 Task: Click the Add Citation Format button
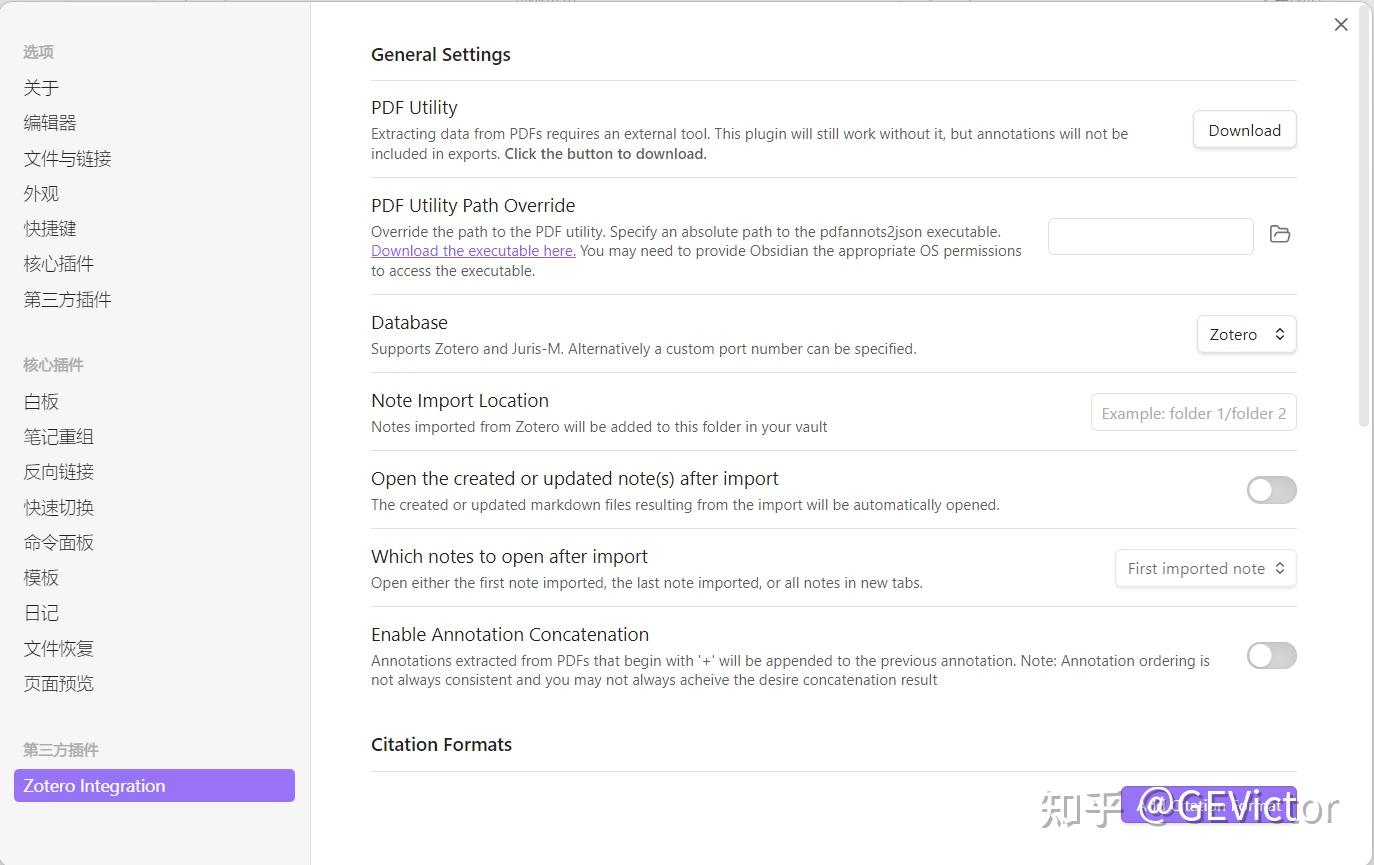1210,805
